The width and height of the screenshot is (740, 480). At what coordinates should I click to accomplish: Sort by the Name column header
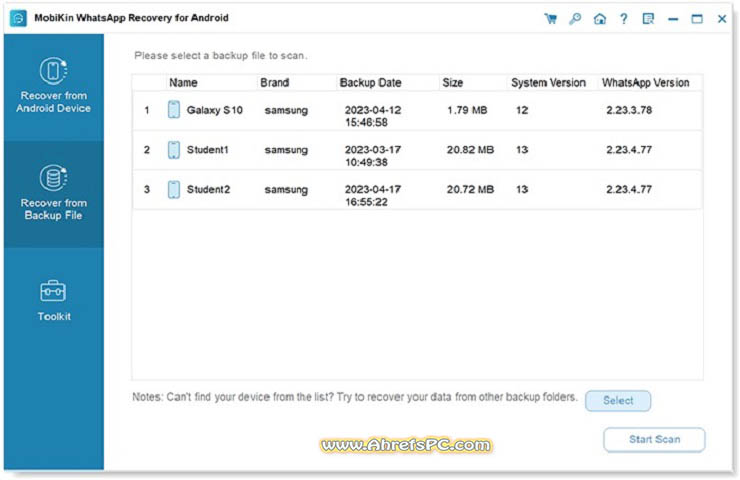tap(183, 83)
